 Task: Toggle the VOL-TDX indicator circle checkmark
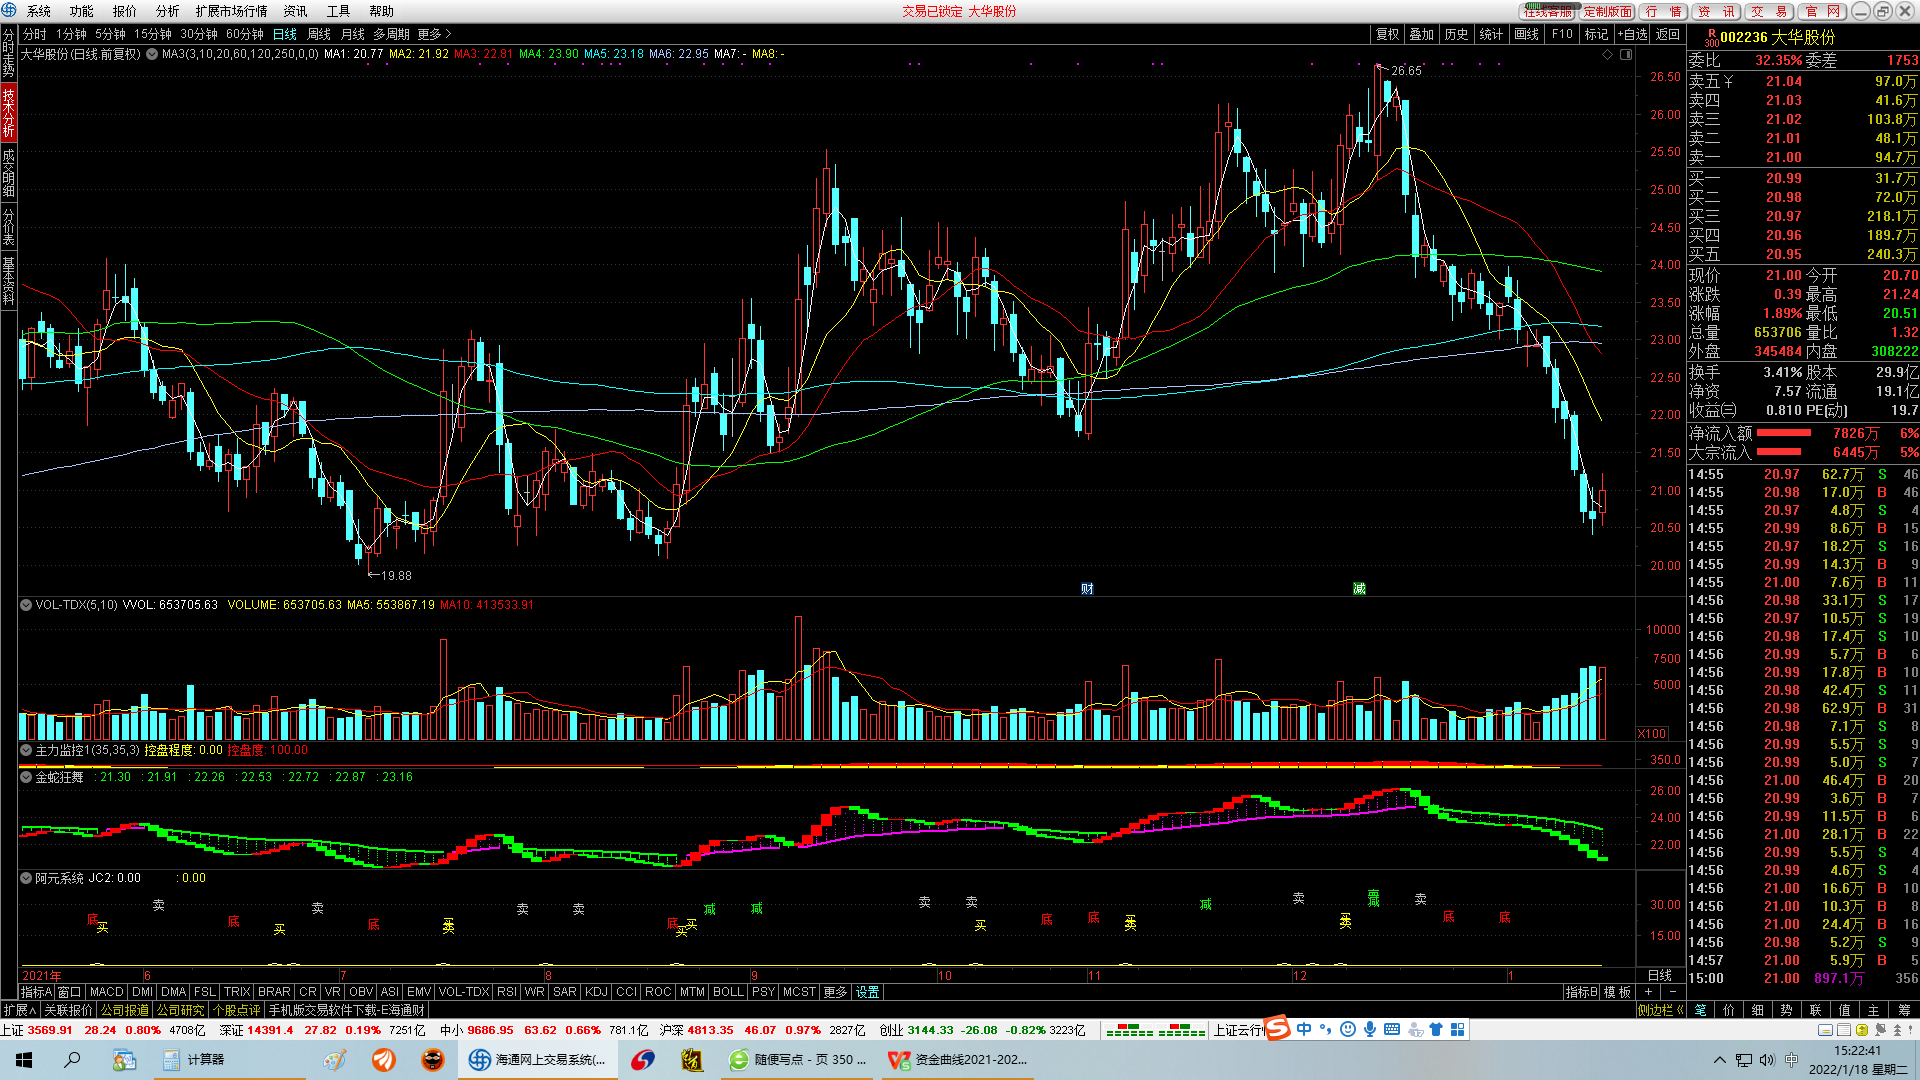click(26, 605)
